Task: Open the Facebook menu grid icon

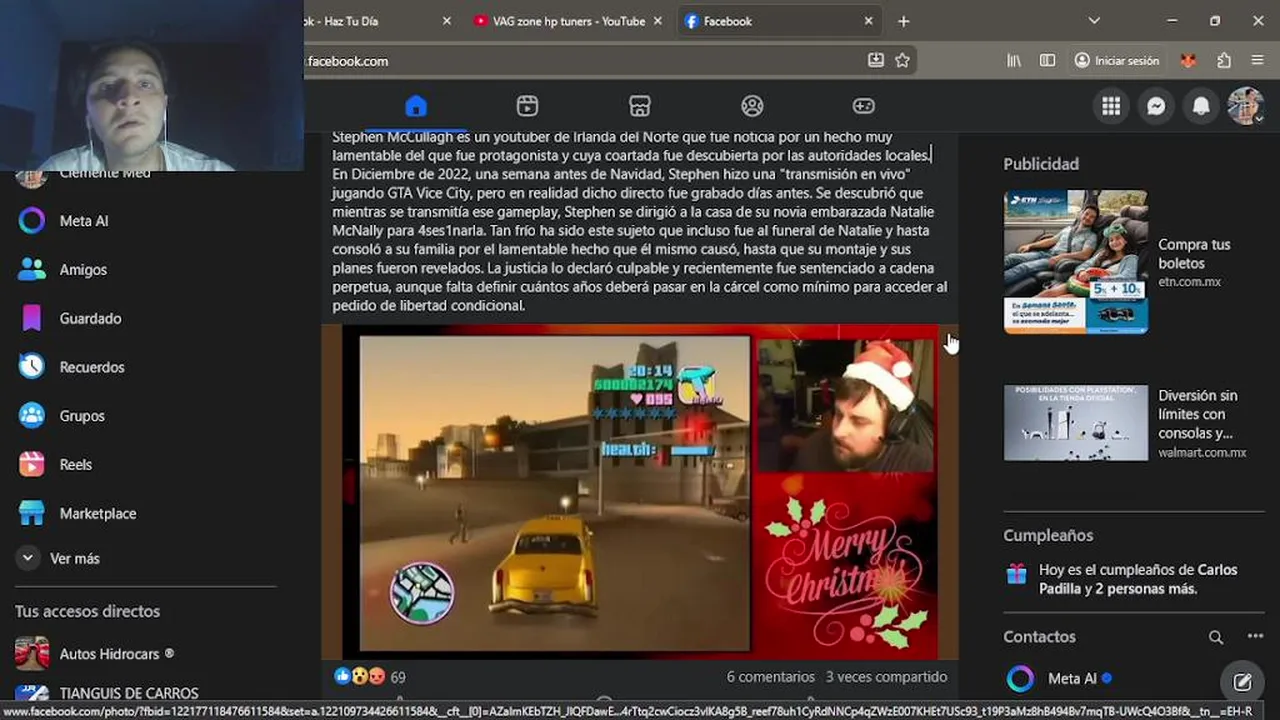Action: (x=1111, y=106)
